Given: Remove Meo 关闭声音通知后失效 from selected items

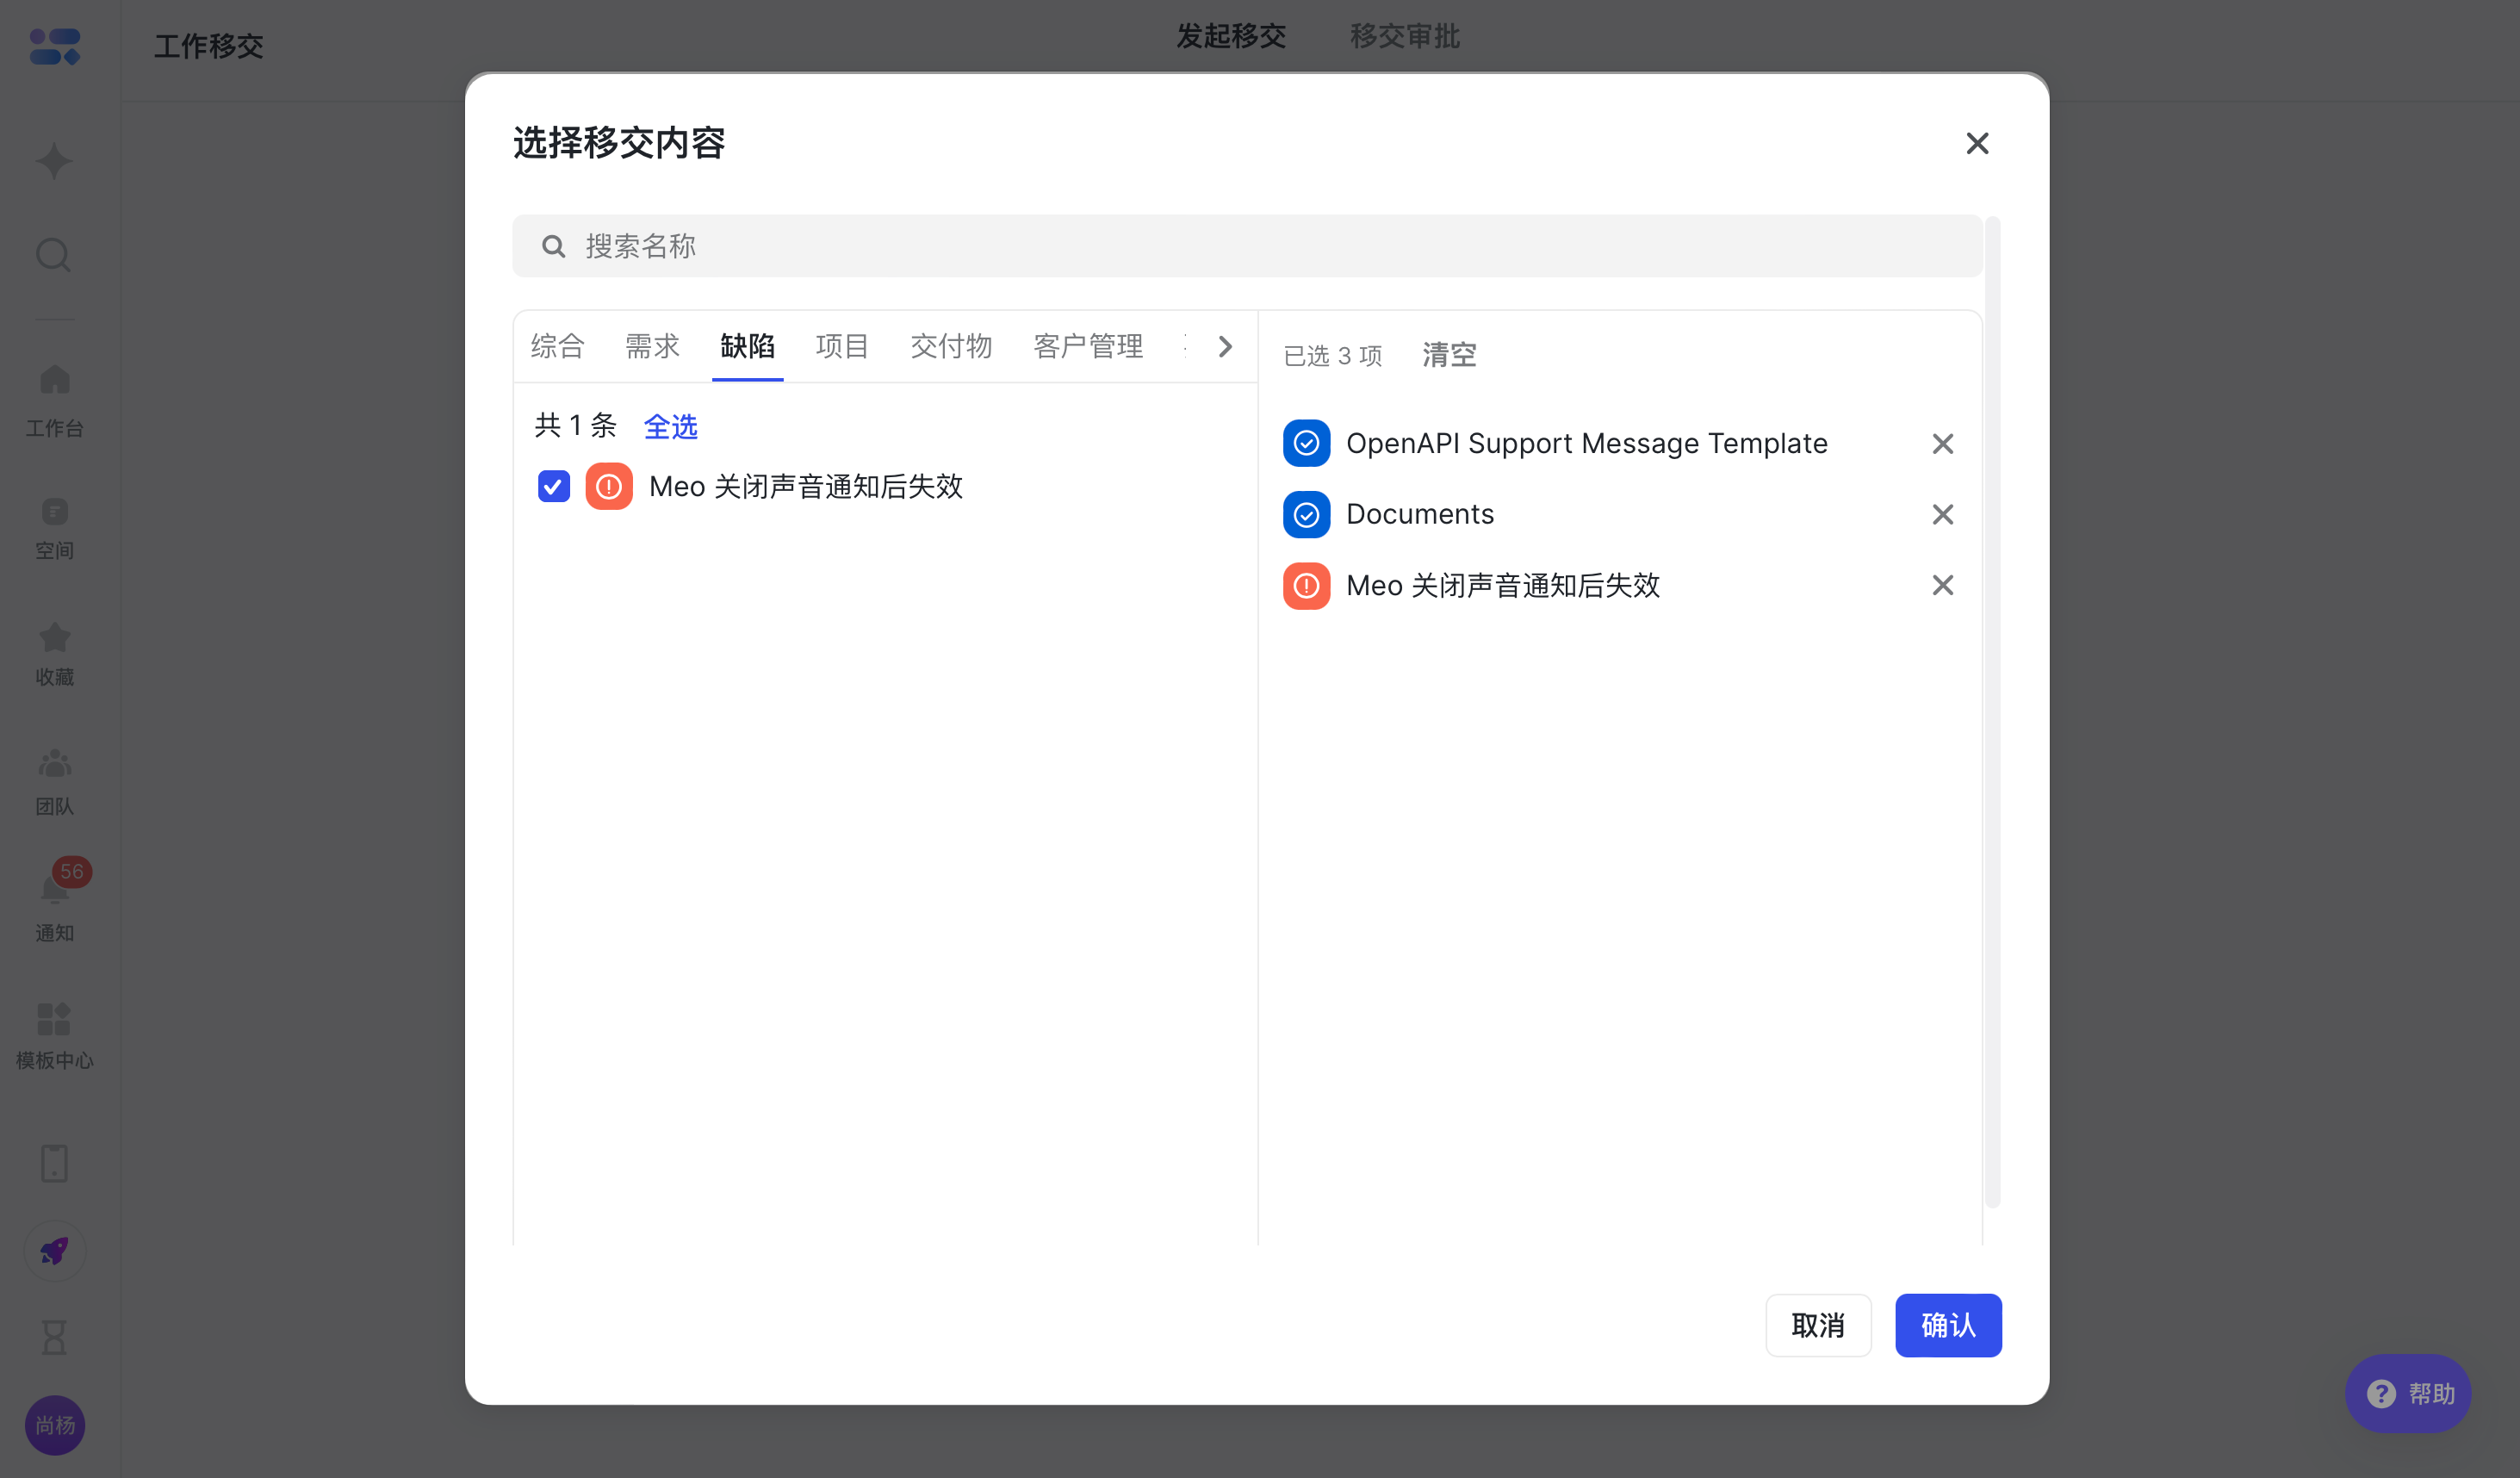Looking at the screenshot, I should pos(1942,585).
